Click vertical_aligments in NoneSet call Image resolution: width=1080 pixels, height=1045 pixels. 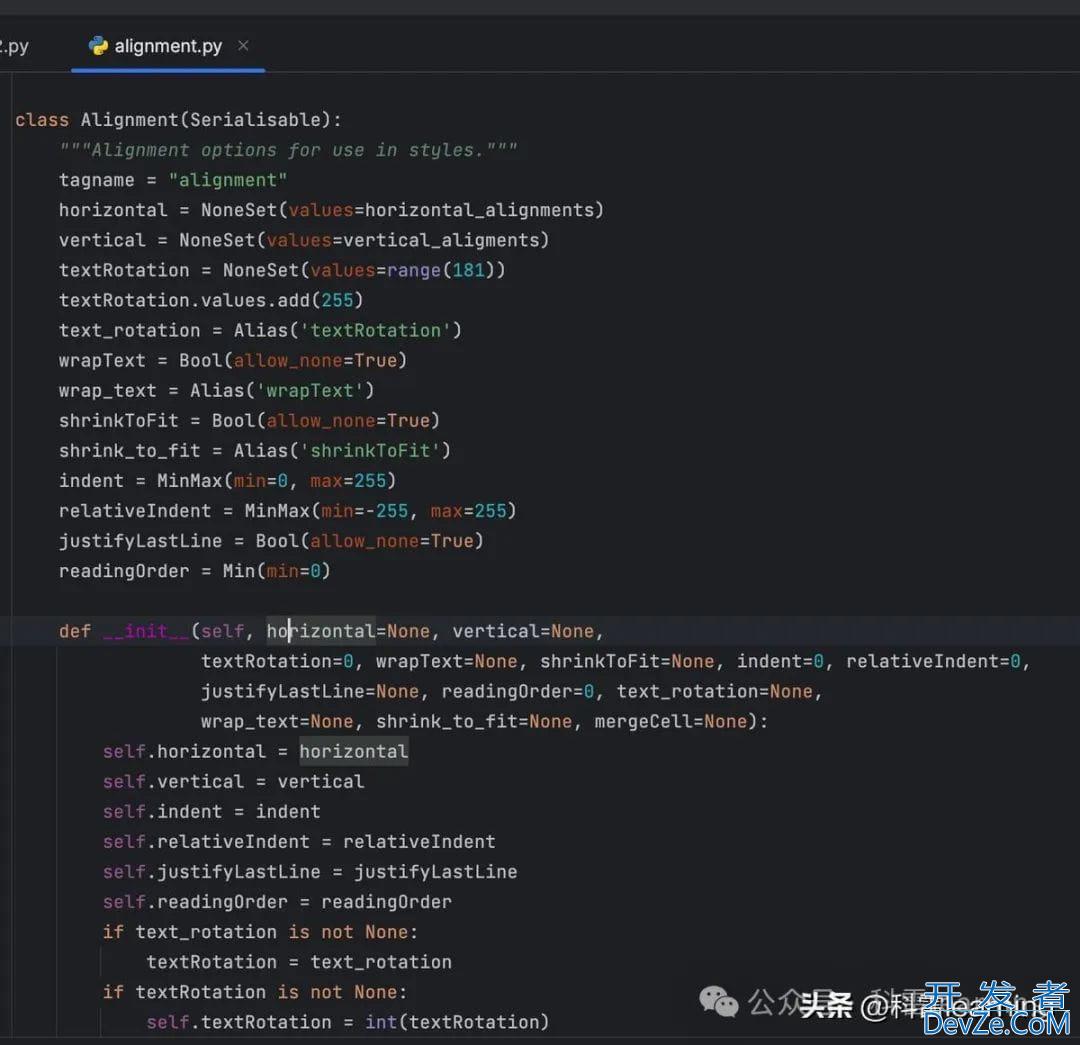point(442,240)
